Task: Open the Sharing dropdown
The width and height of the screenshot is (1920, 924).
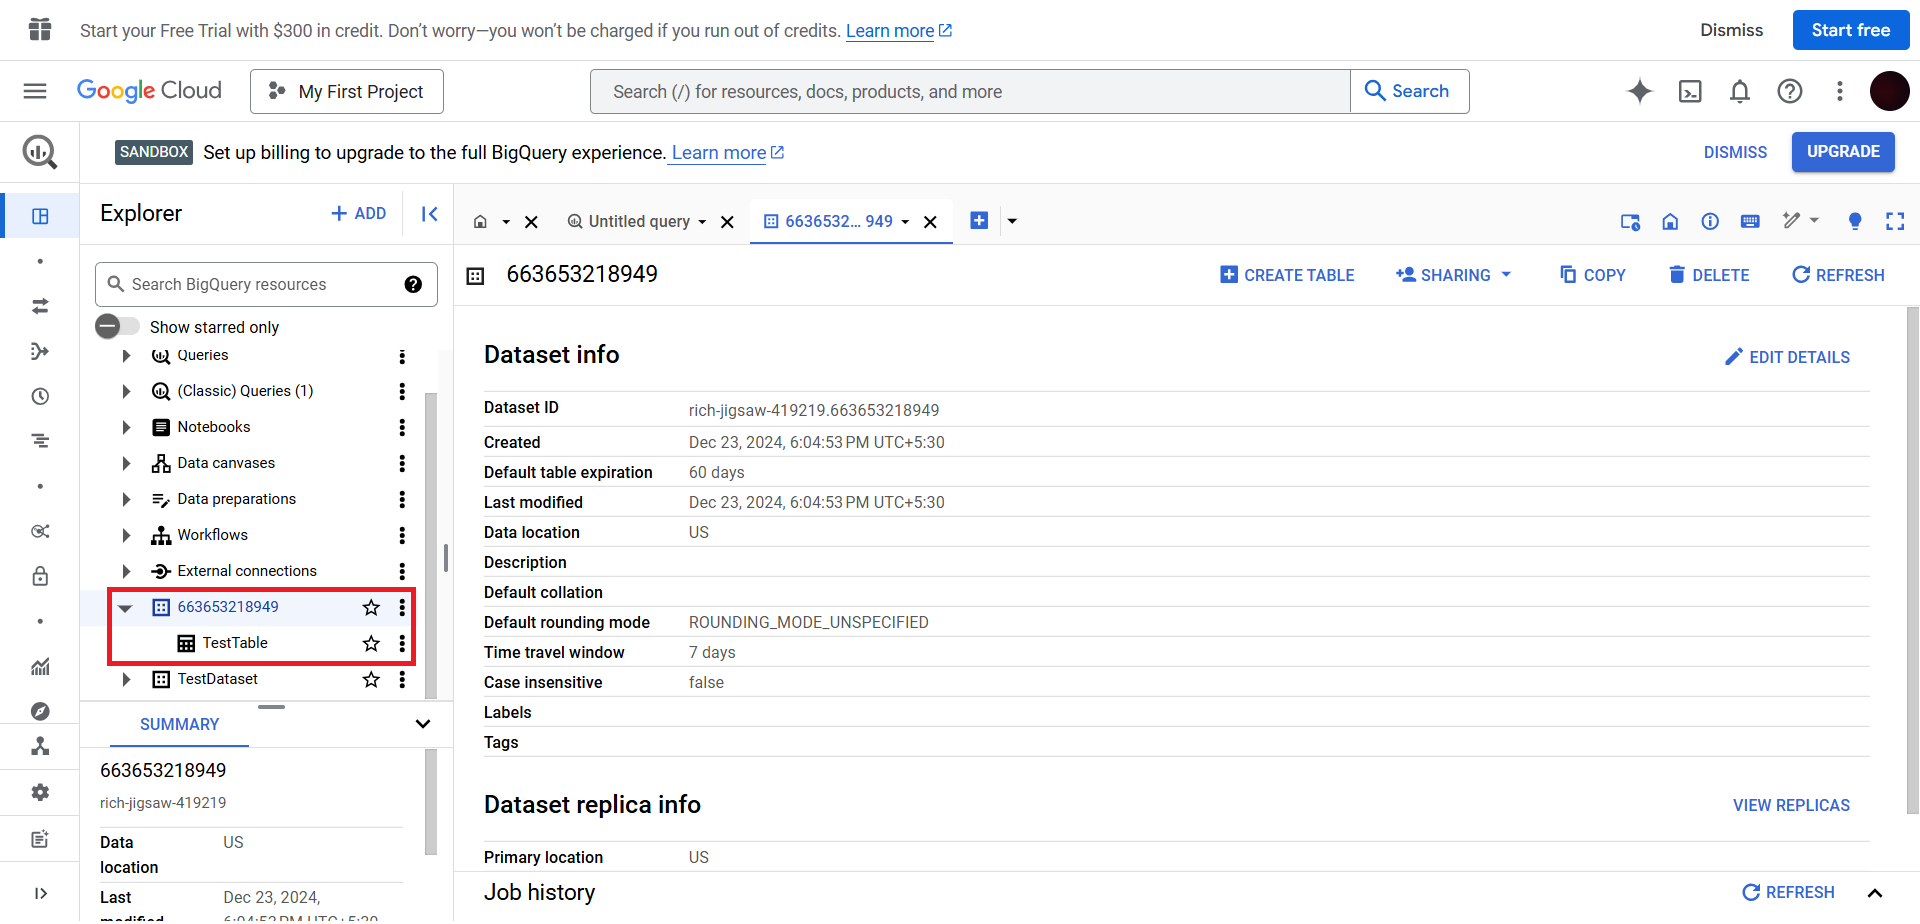Action: 1454,275
